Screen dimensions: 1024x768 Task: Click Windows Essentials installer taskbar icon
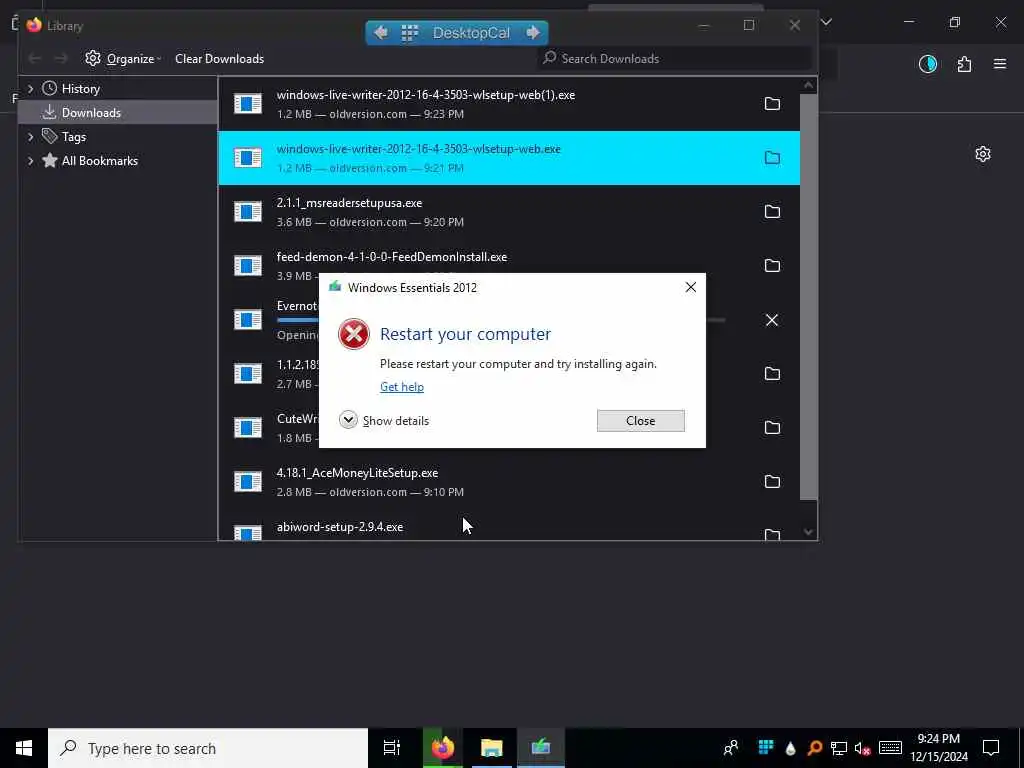click(541, 748)
